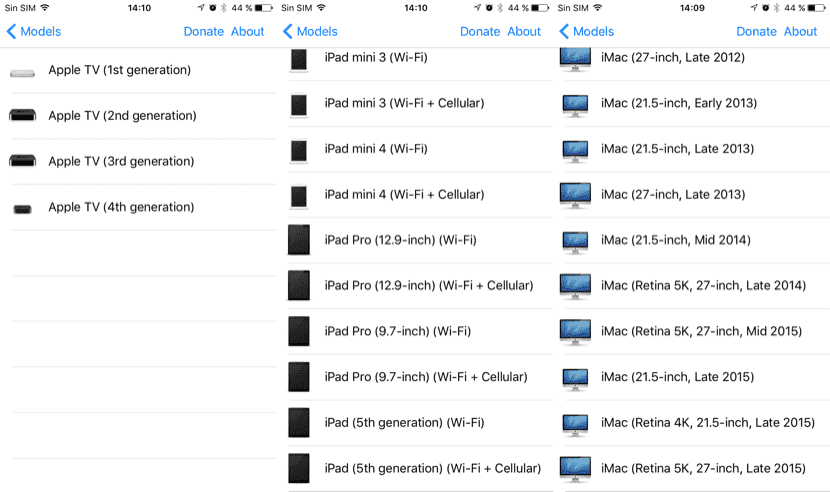Tap the iMac Retina 5K Late 2014 computer icon
Screen dimensions: 830x492
click(575, 287)
